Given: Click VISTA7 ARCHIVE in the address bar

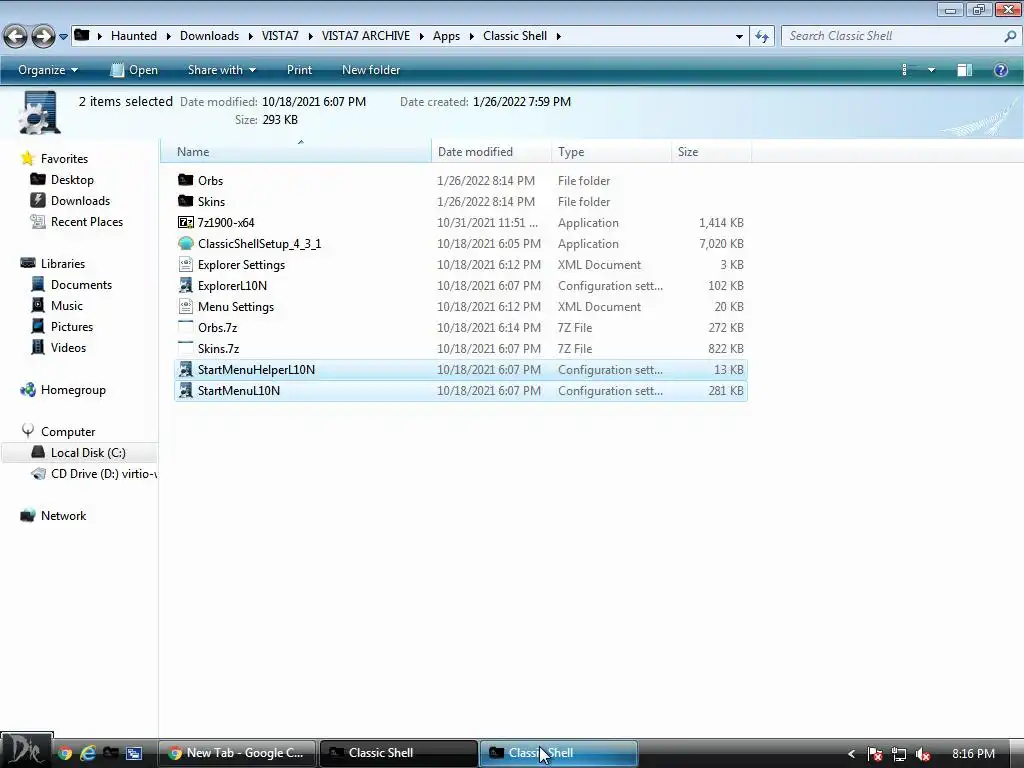Looking at the screenshot, I should tap(366, 36).
